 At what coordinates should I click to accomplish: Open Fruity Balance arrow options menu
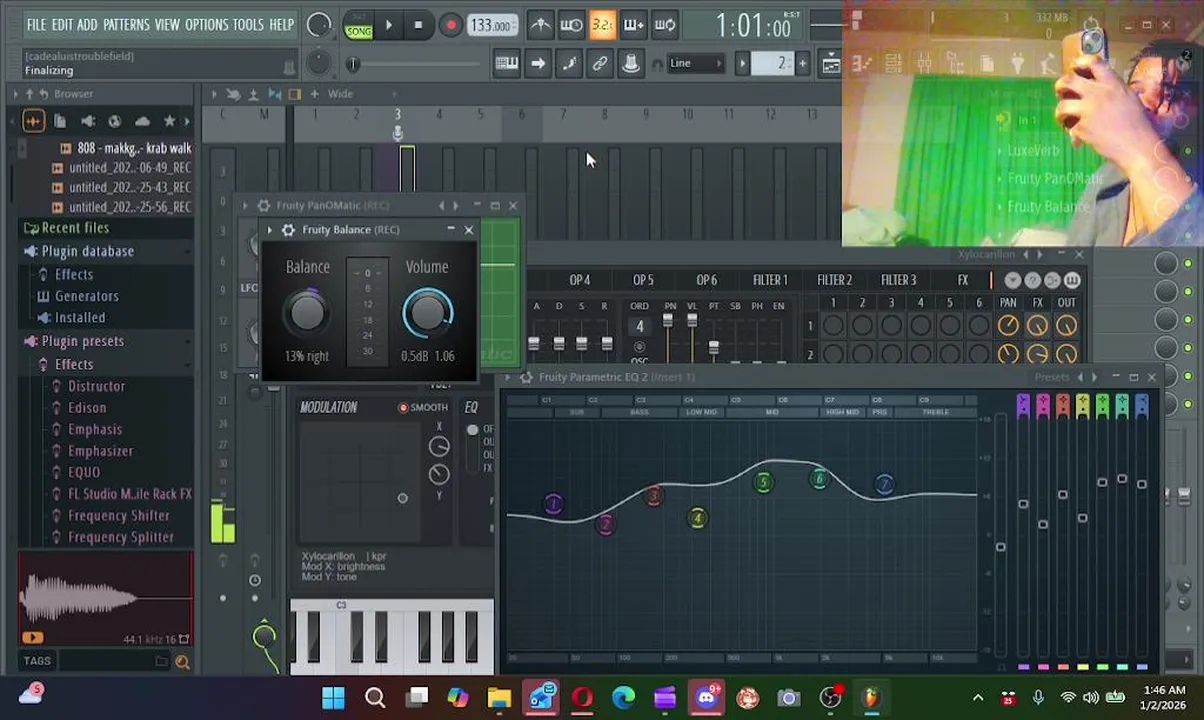270,230
